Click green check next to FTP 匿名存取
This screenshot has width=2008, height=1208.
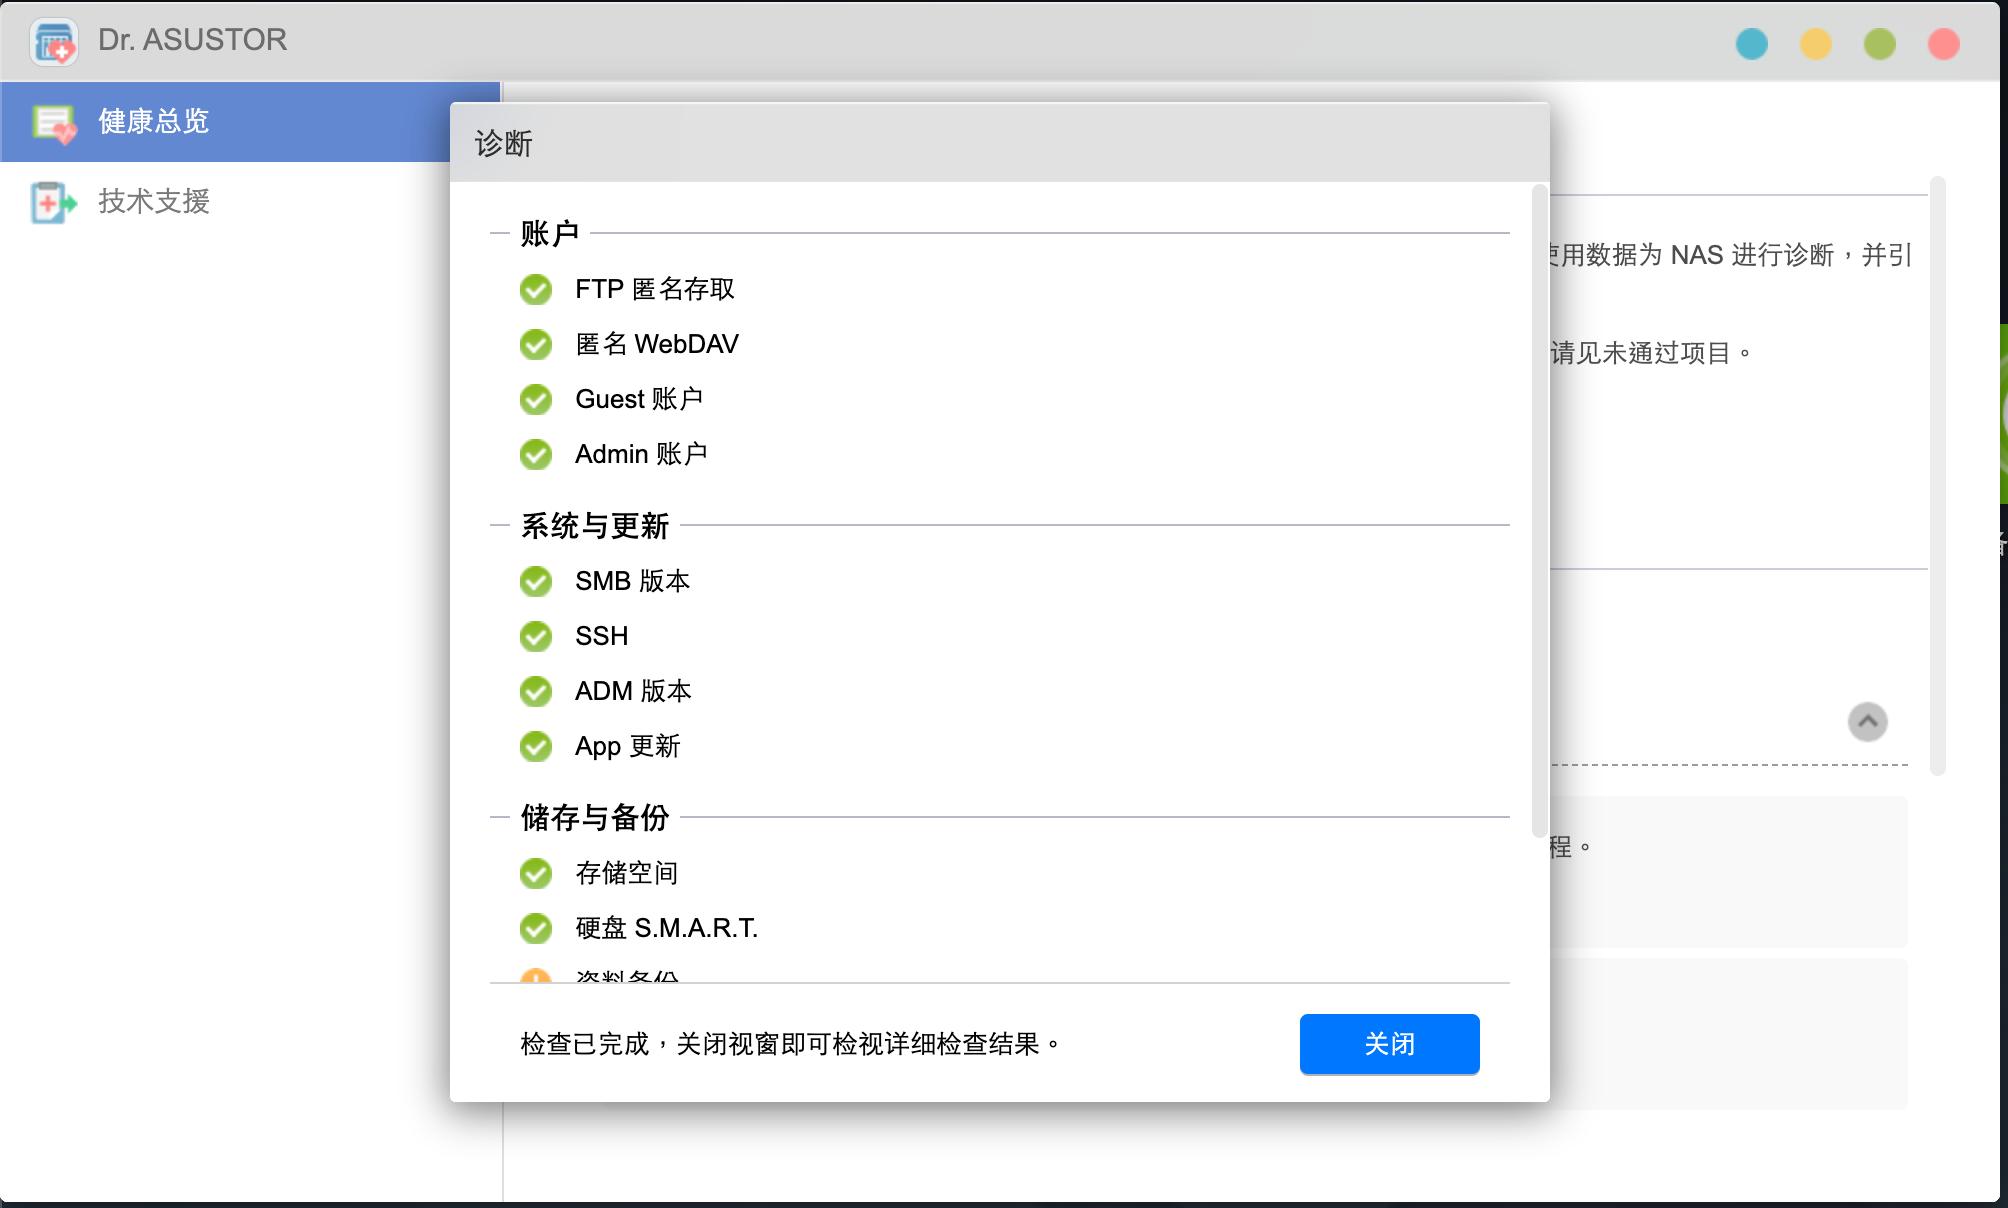pyautogui.click(x=536, y=290)
